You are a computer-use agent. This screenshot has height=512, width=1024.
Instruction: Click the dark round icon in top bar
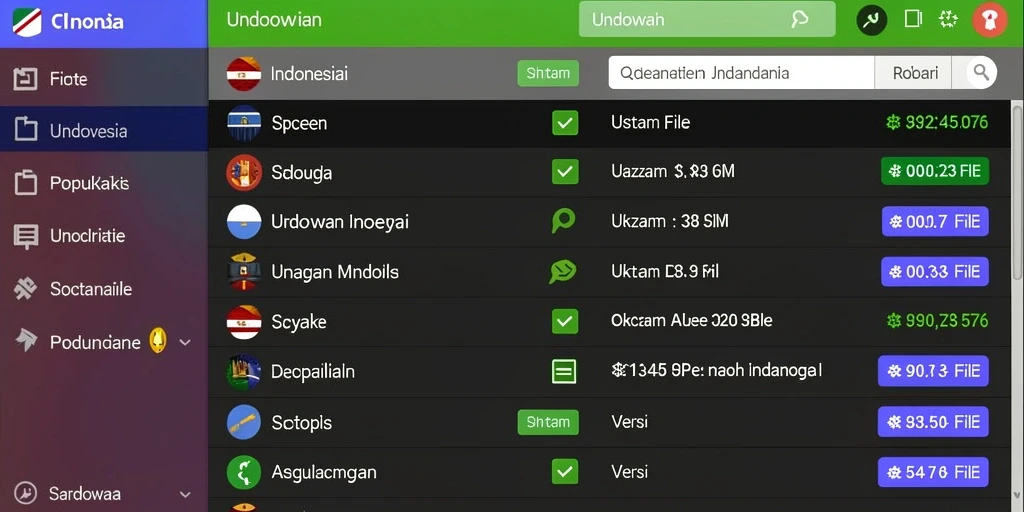pos(871,20)
